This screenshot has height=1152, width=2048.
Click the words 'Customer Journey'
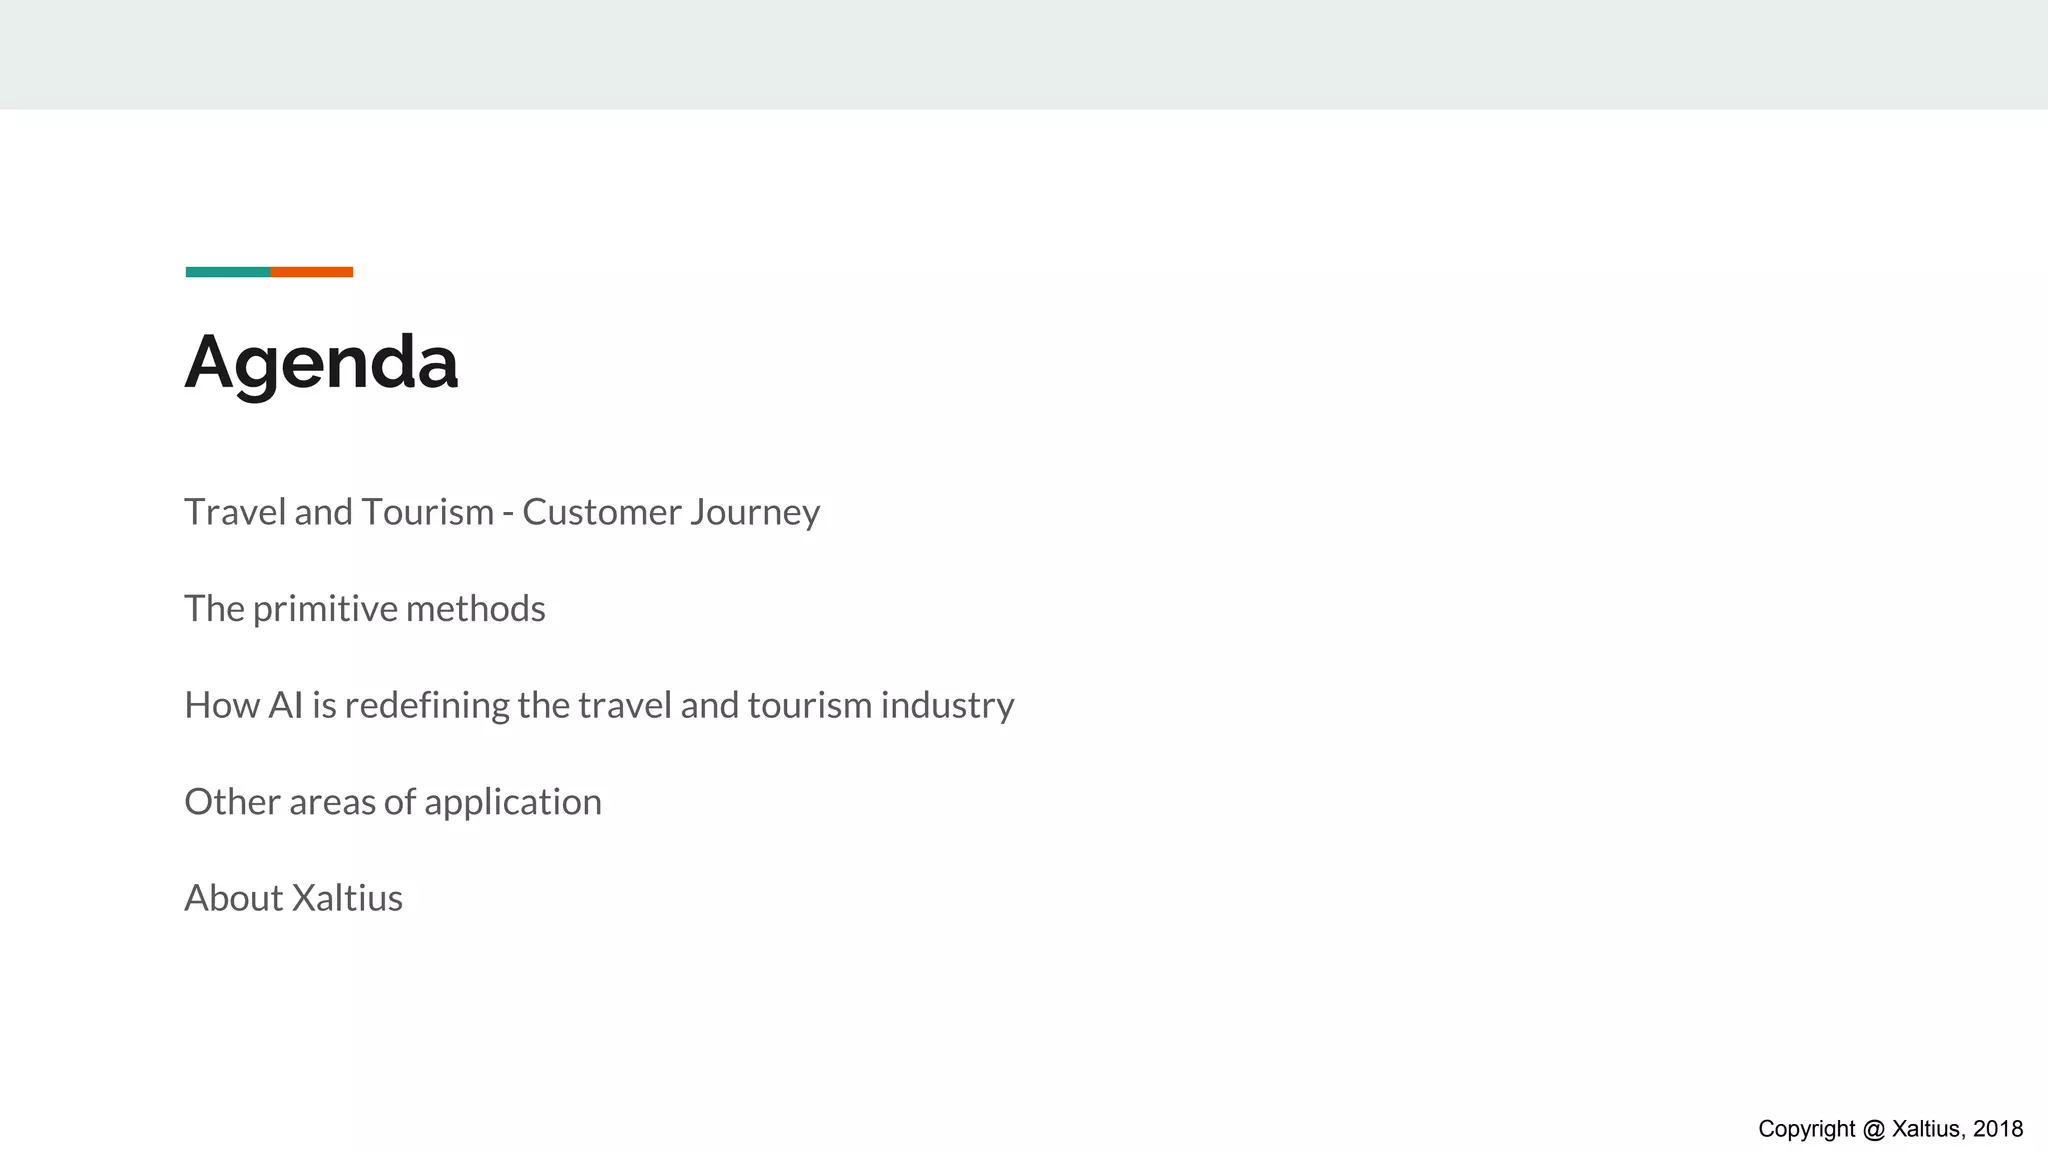(670, 512)
